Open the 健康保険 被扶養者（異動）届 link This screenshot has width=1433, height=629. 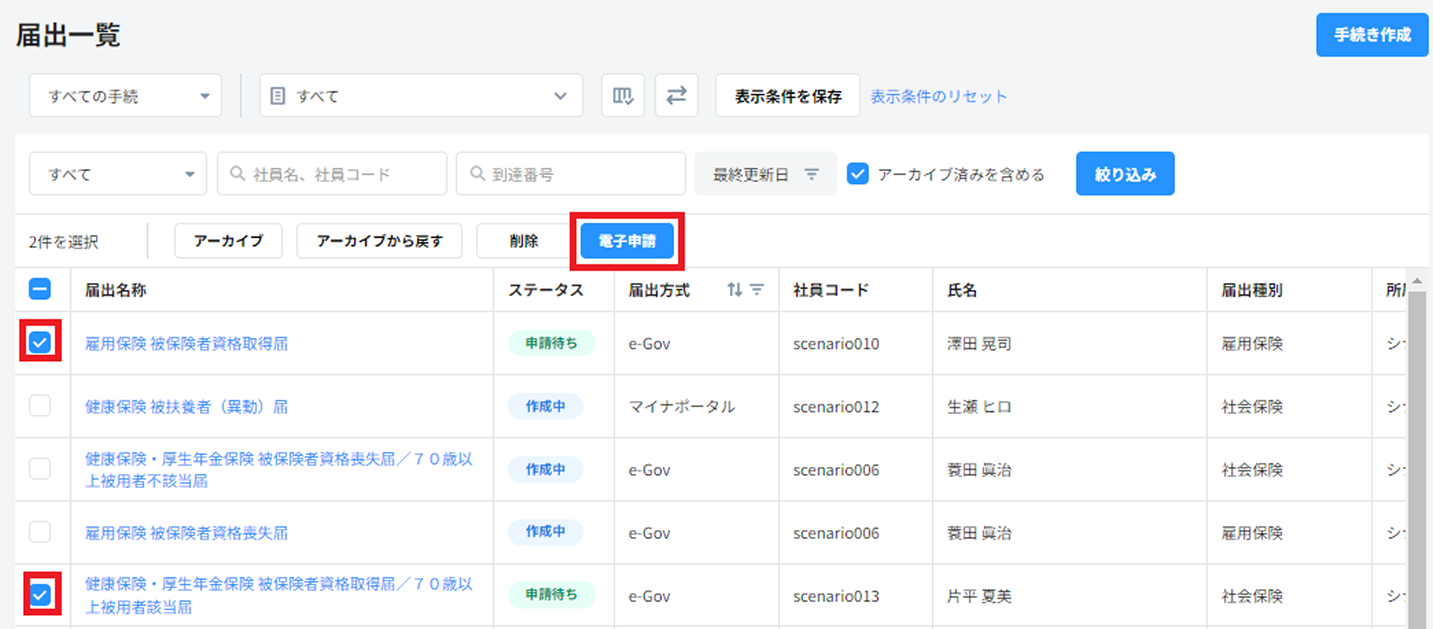pos(187,406)
